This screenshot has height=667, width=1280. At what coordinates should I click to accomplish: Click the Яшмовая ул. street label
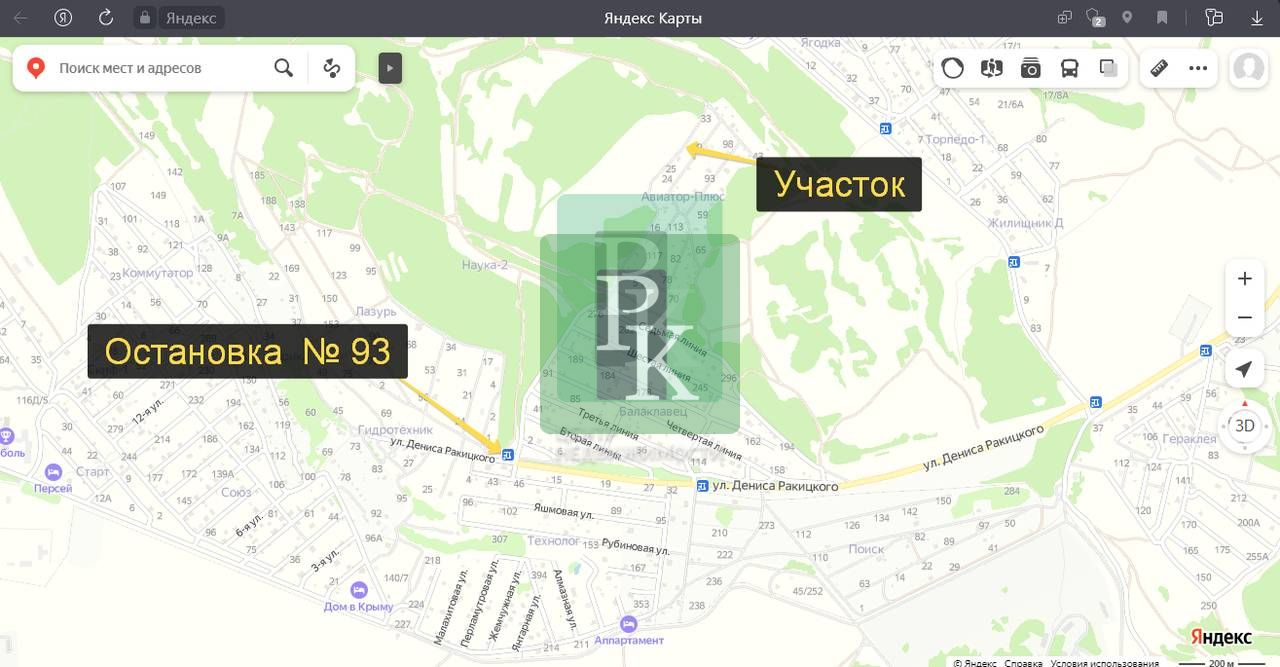coord(564,510)
